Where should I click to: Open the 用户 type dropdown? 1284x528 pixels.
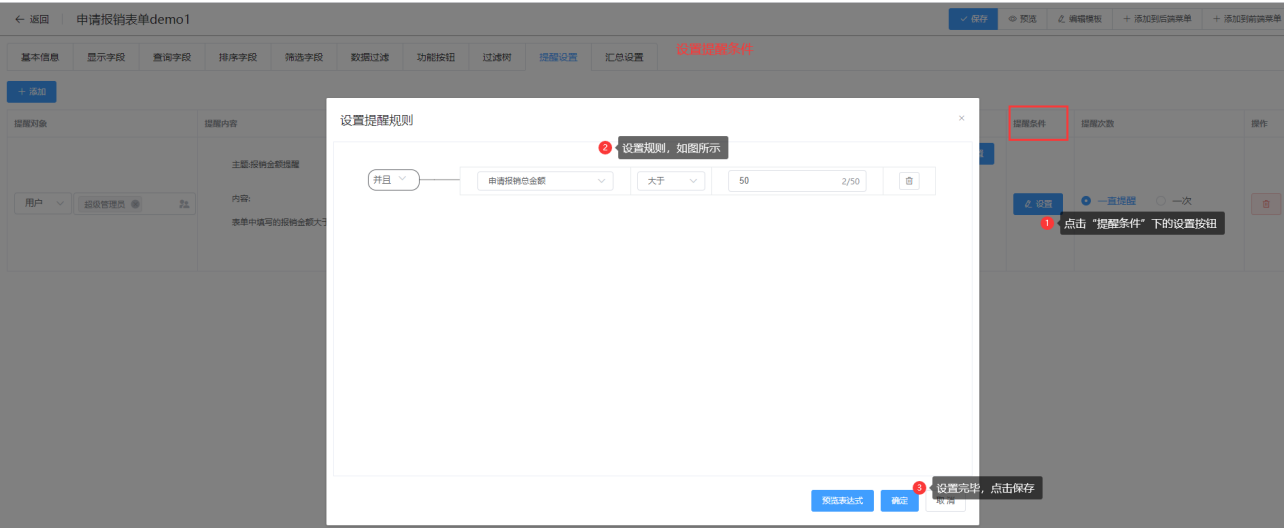point(42,204)
